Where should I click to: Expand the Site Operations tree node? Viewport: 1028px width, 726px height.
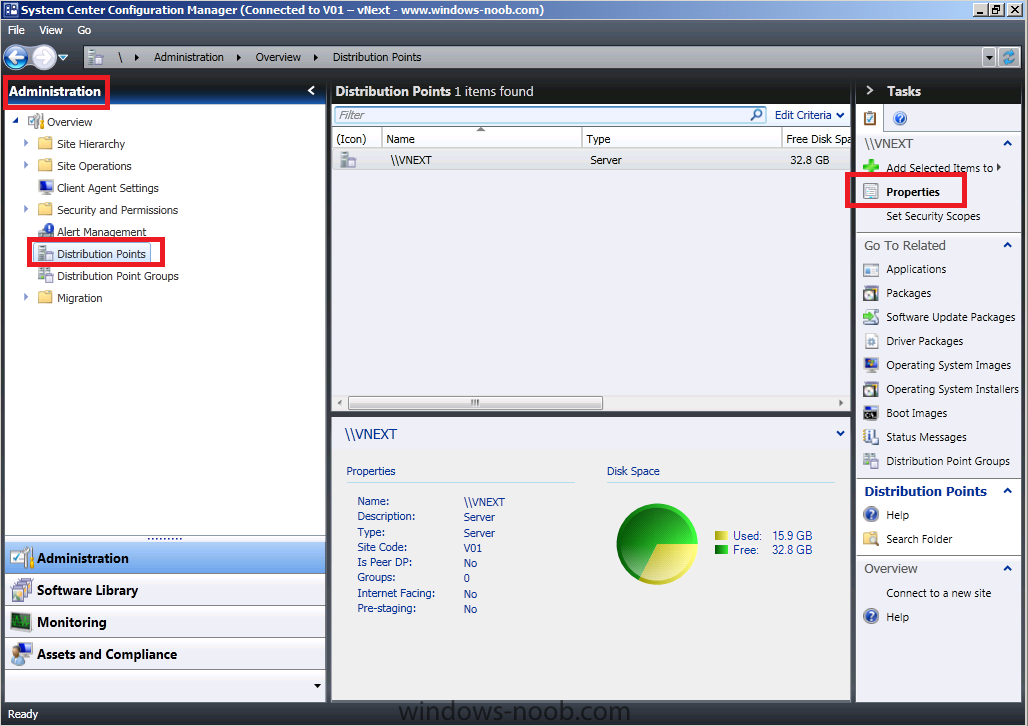pyautogui.click(x=26, y=165)
